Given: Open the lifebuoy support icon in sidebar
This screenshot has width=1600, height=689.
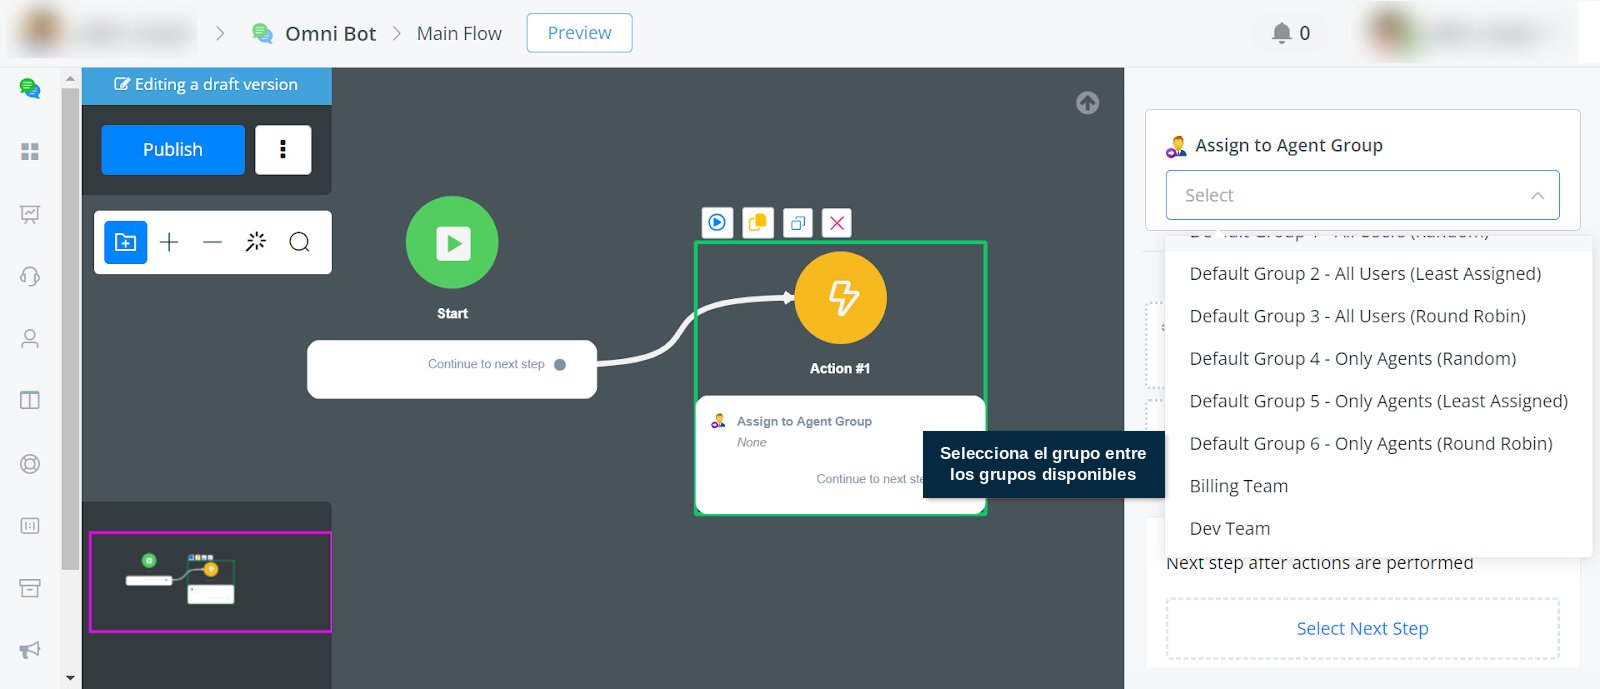Looking at the screenshot, I should coord(30,464).
